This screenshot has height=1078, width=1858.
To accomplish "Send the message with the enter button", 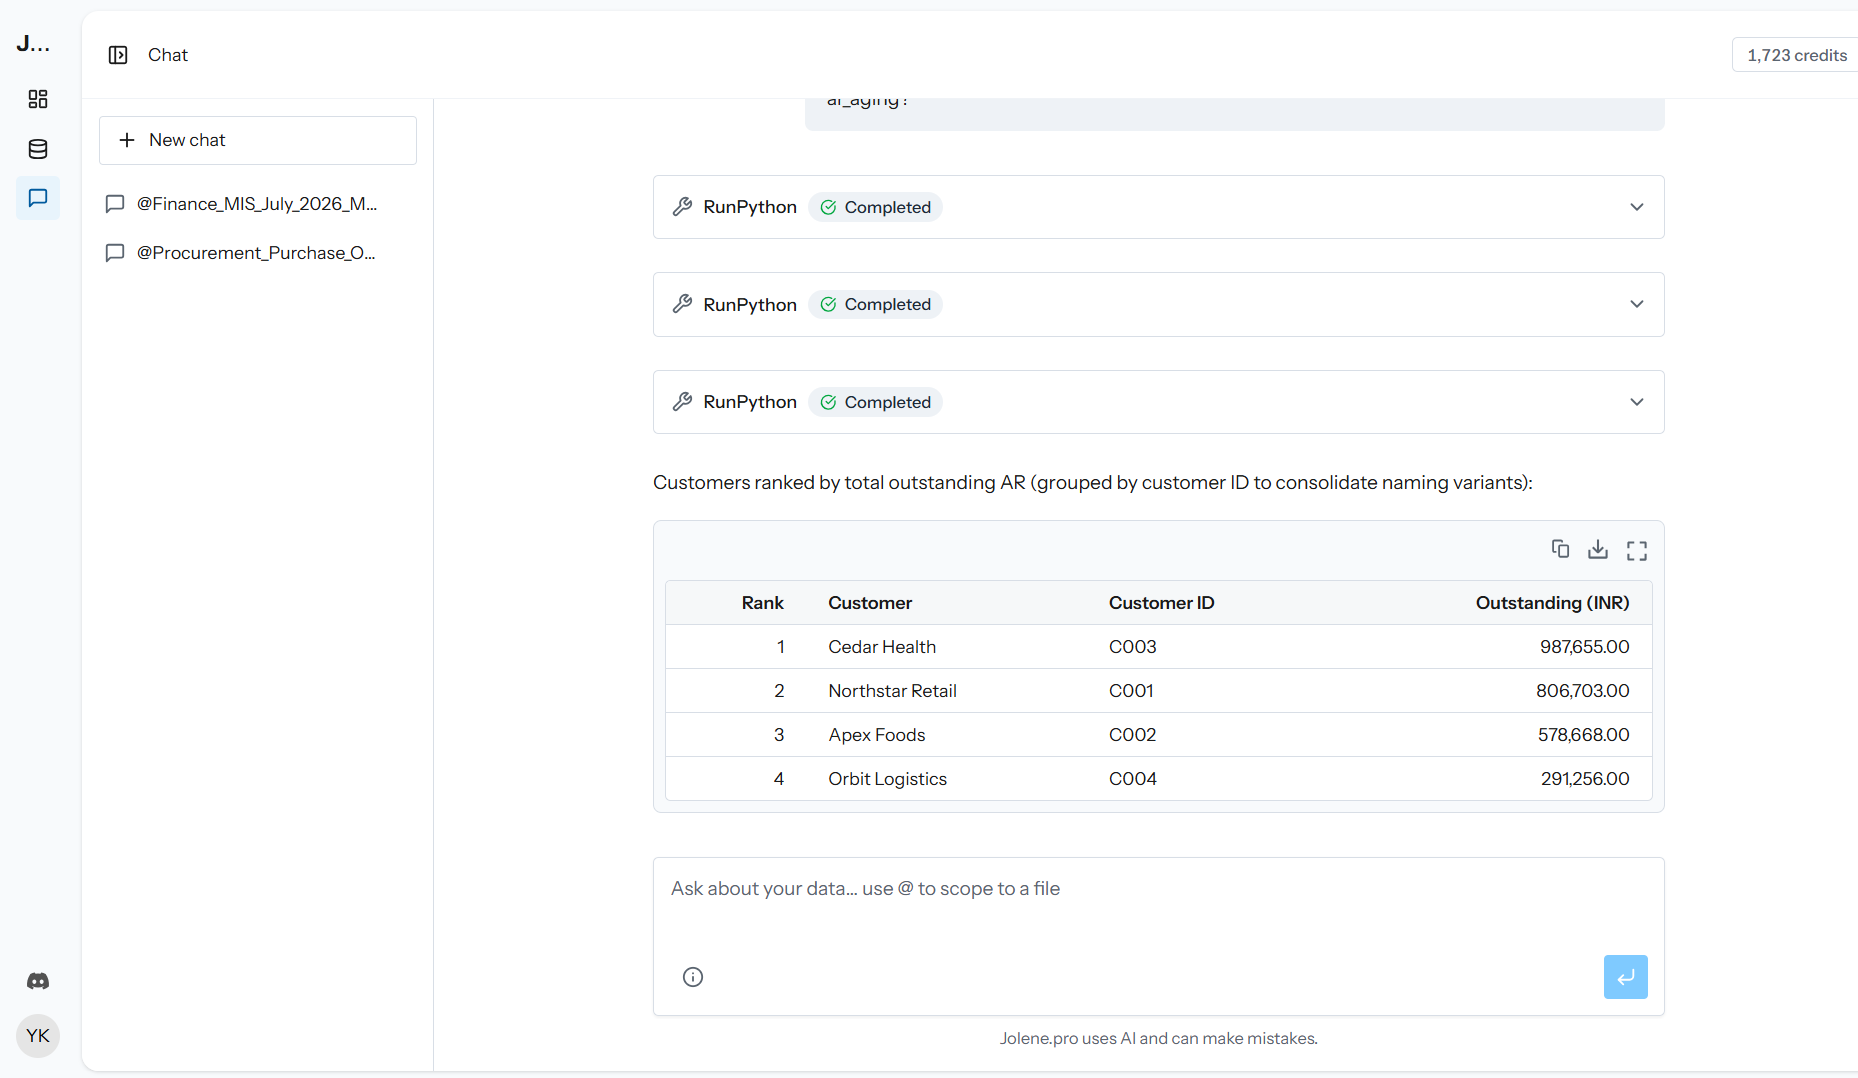I will (x=1626, y=977).
